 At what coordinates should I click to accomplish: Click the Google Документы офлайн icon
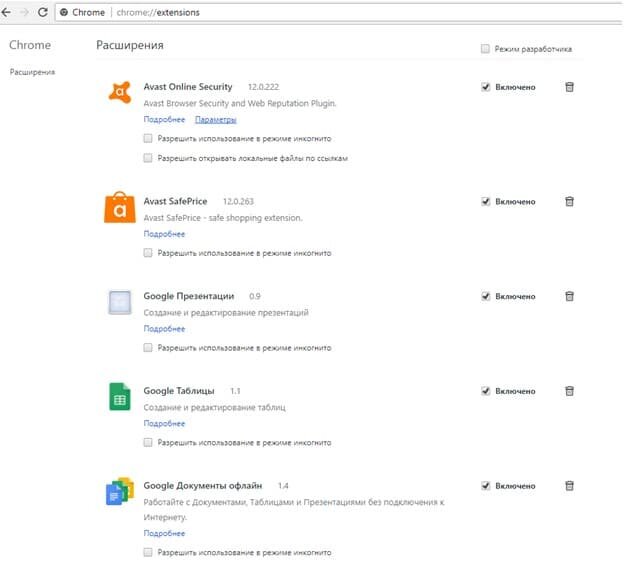pyautogui.click(x=120, y=491)
